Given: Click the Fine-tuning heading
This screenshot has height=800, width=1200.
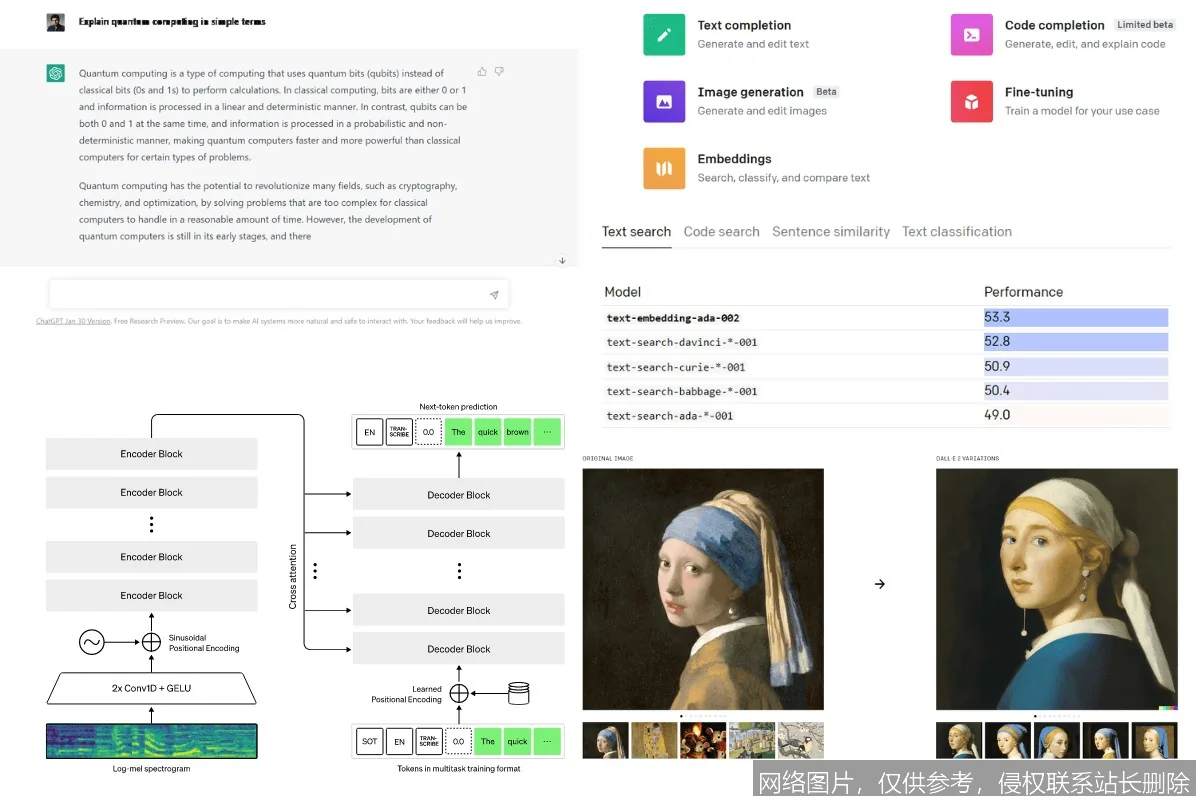Looking at the screenshot, I should [x=1039, y=92].
